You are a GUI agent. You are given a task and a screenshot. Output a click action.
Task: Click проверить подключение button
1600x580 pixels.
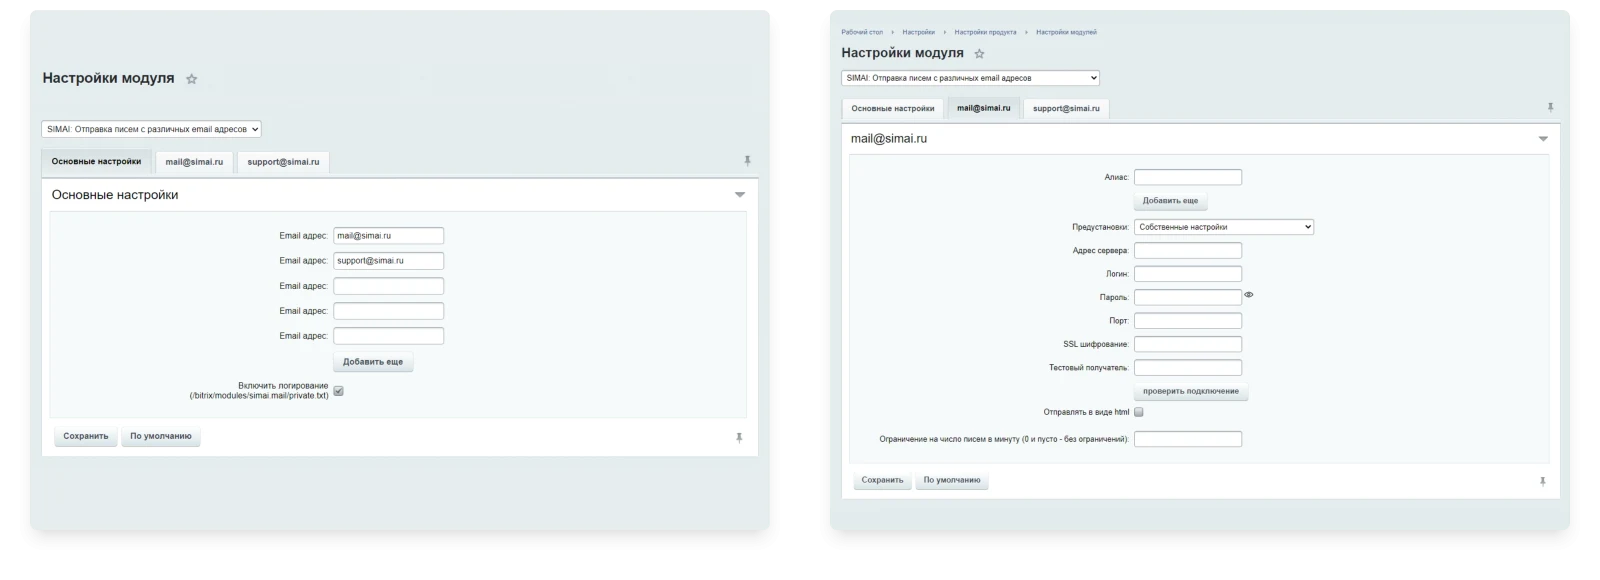pyautogui.click(x=1190, y=391)
